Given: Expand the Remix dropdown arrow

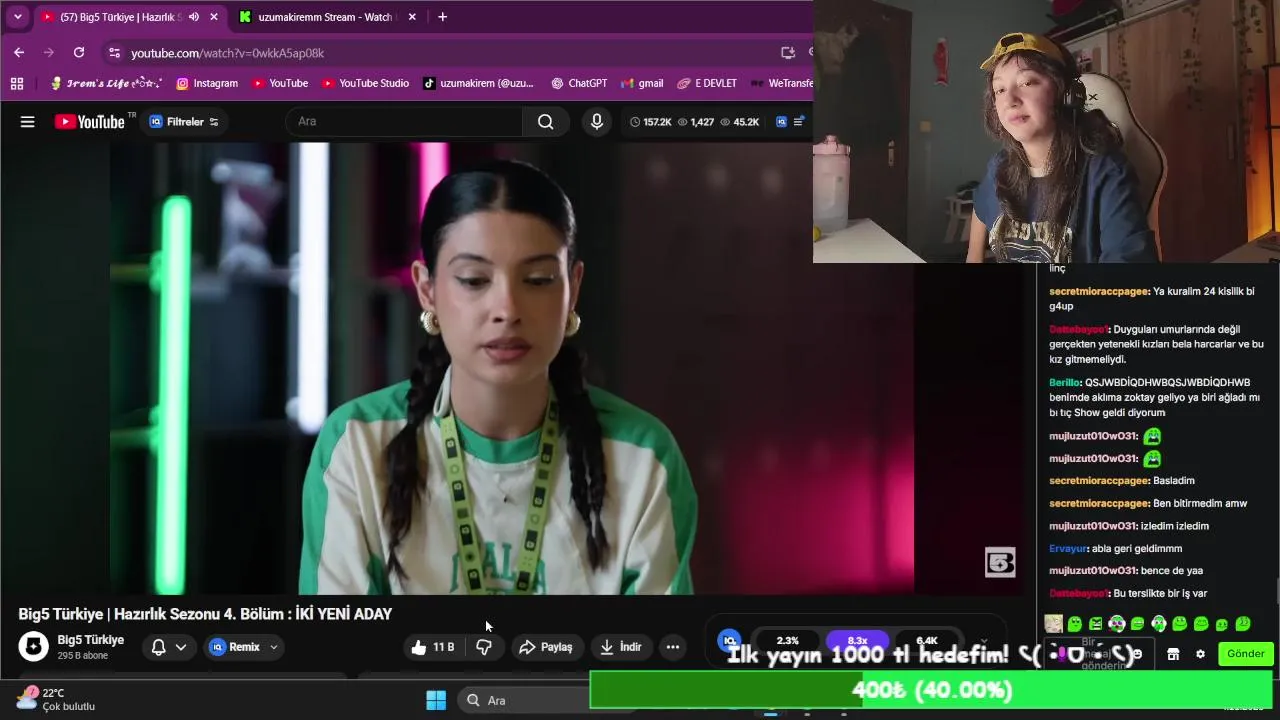Looking at the screenshot, I should click(274, 647).
